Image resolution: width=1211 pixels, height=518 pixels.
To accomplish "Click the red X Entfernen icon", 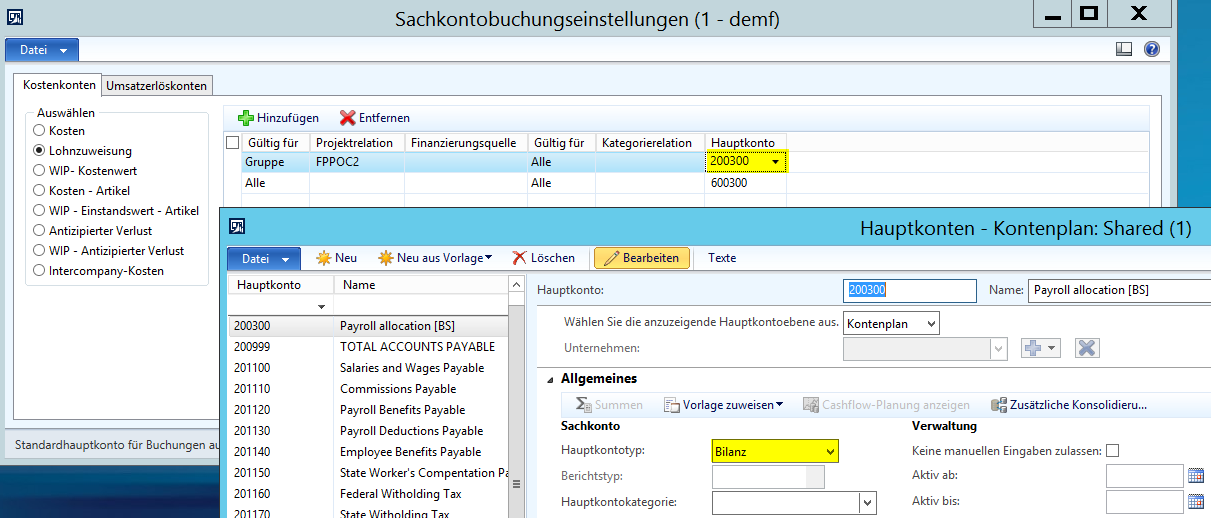I will click(347, 118).
